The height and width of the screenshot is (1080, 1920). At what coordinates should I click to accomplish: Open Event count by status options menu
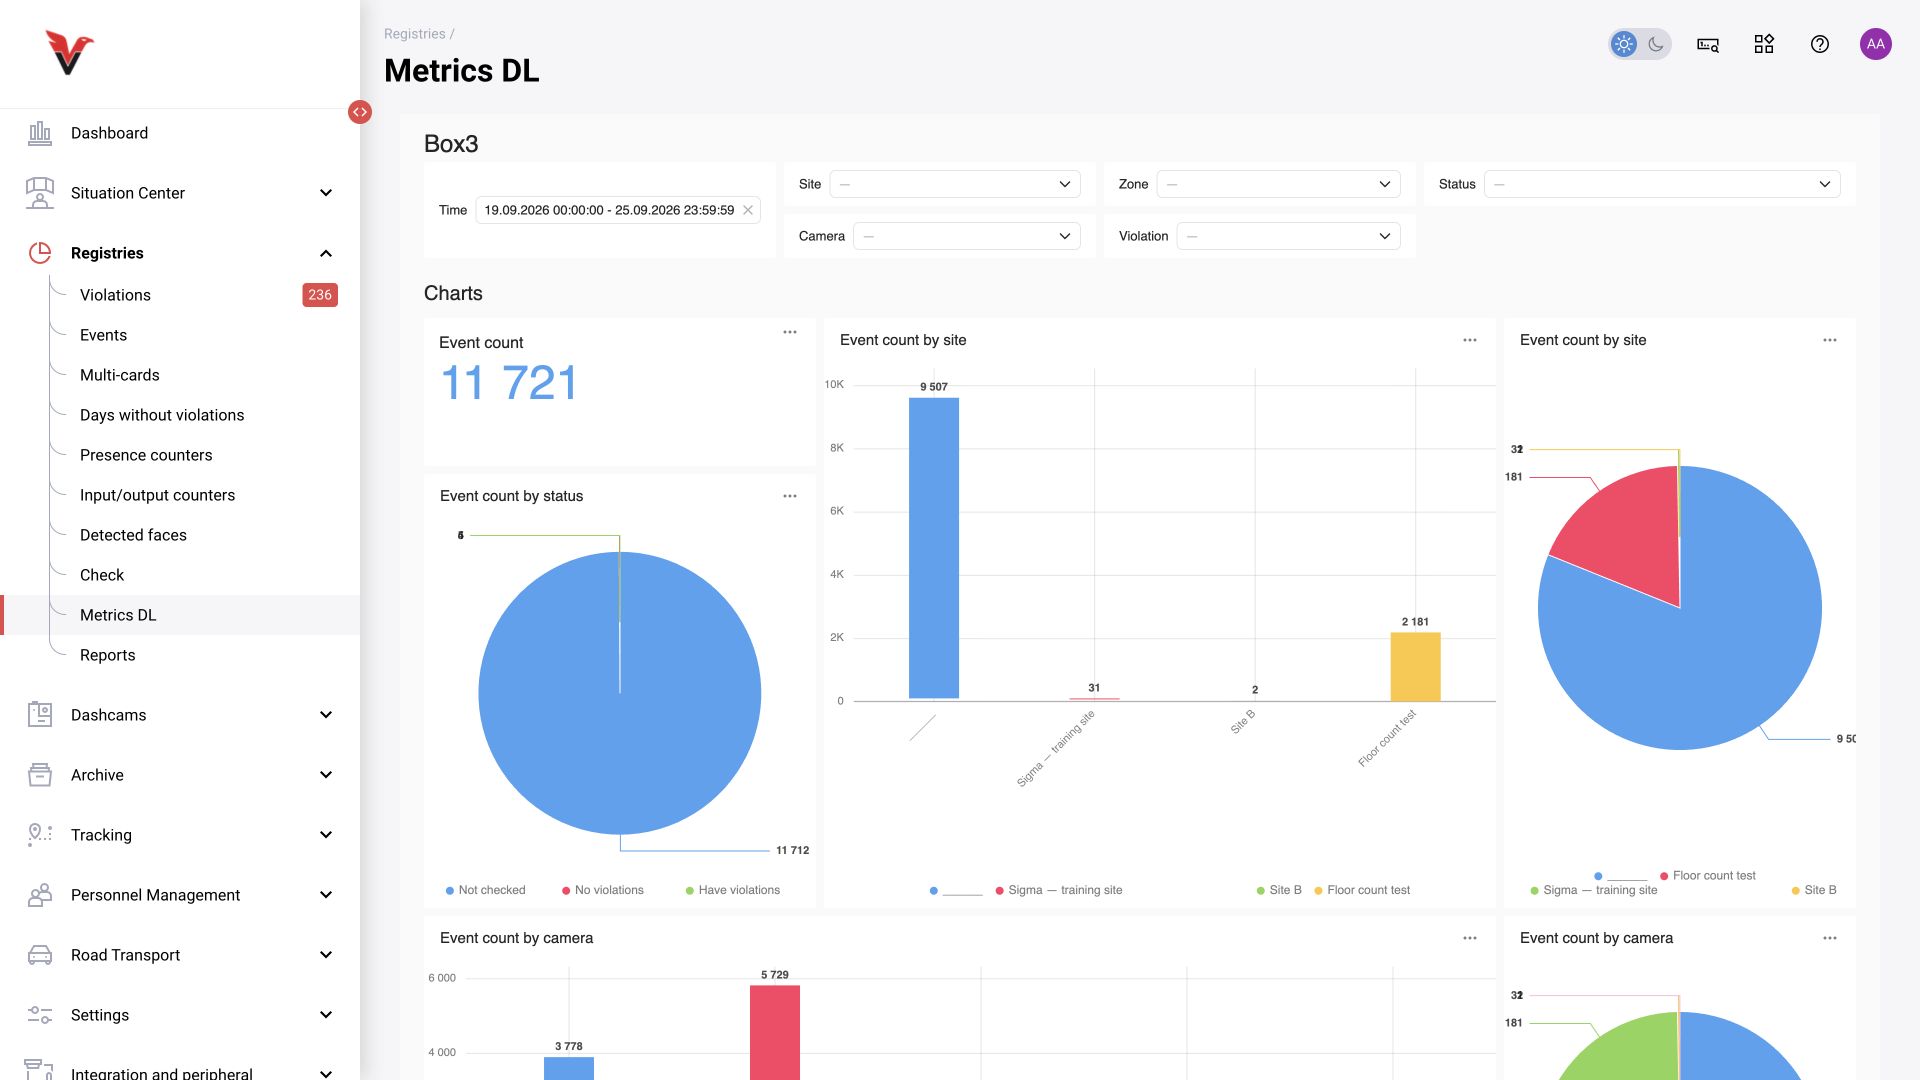[x=790, y=496]
